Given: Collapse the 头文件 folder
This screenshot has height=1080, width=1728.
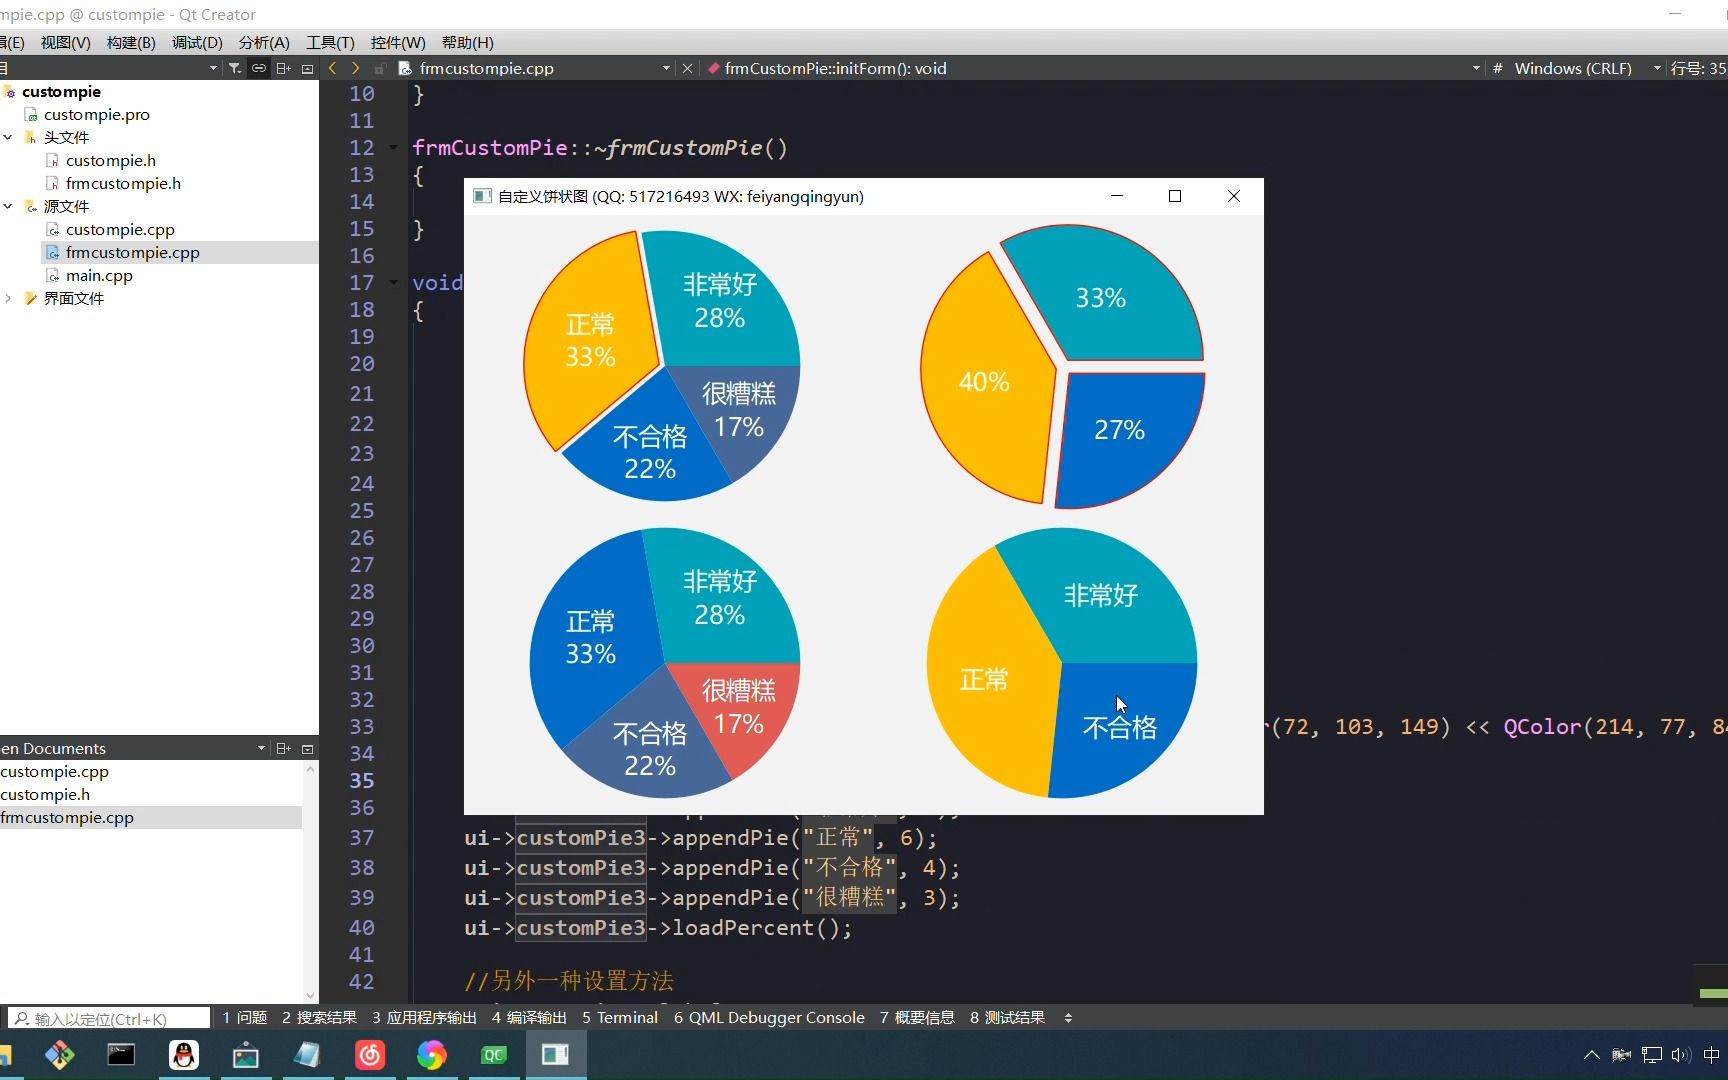Looking at the screenshot, I should (x=9, y=137).
